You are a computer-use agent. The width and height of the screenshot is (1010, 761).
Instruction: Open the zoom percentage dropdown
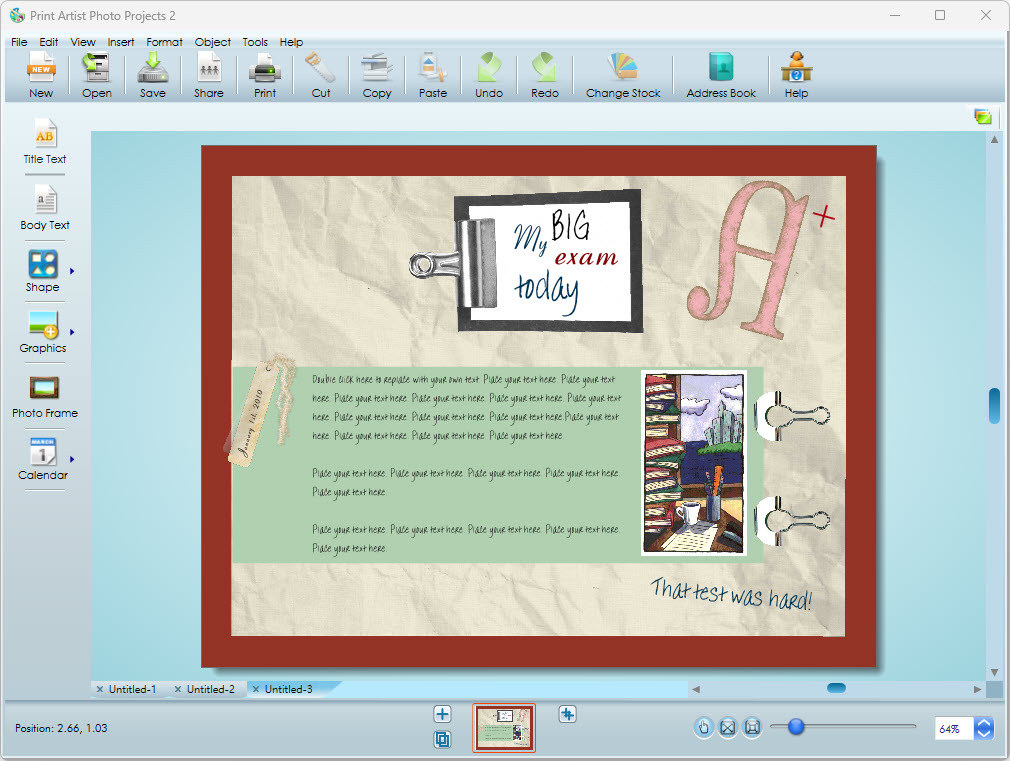coord(984,729)
